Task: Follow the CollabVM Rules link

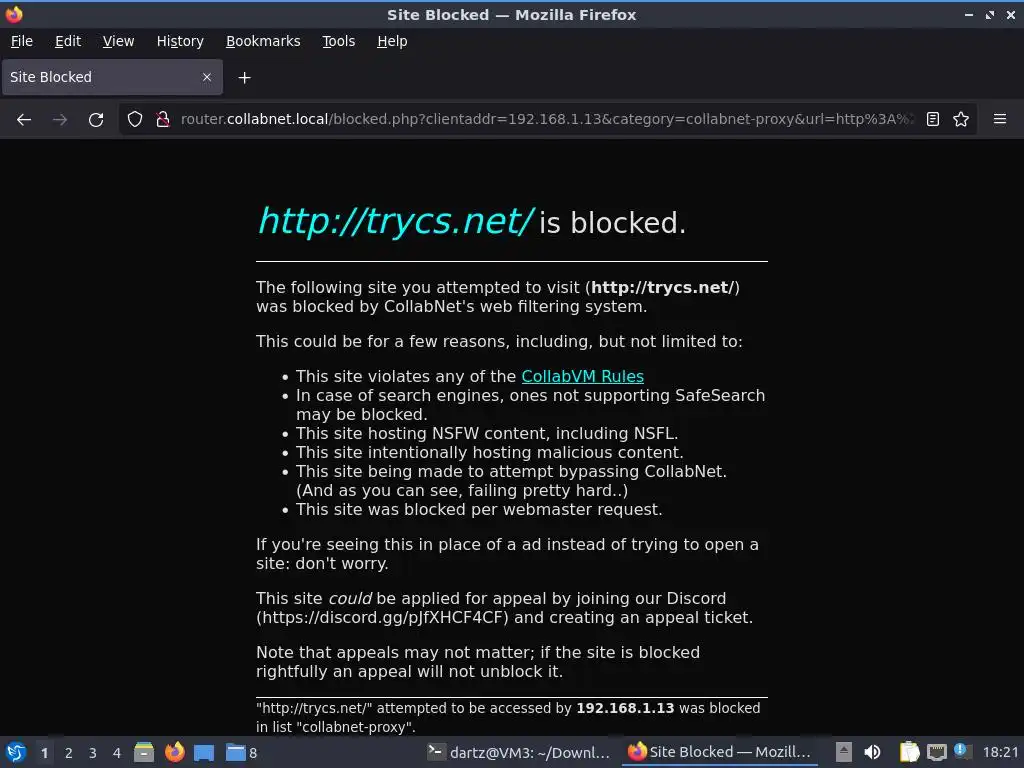Action: point(583,376)
